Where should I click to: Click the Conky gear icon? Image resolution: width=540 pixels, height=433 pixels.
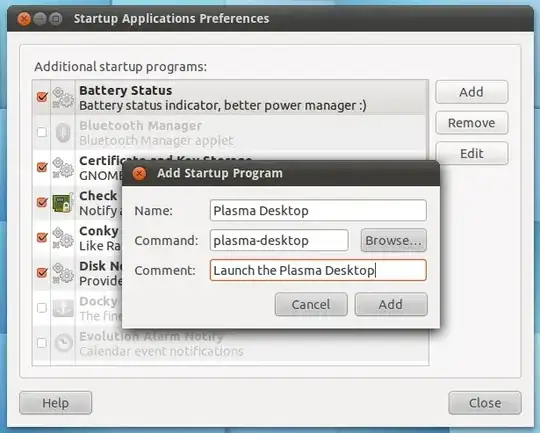click(63, 238)
